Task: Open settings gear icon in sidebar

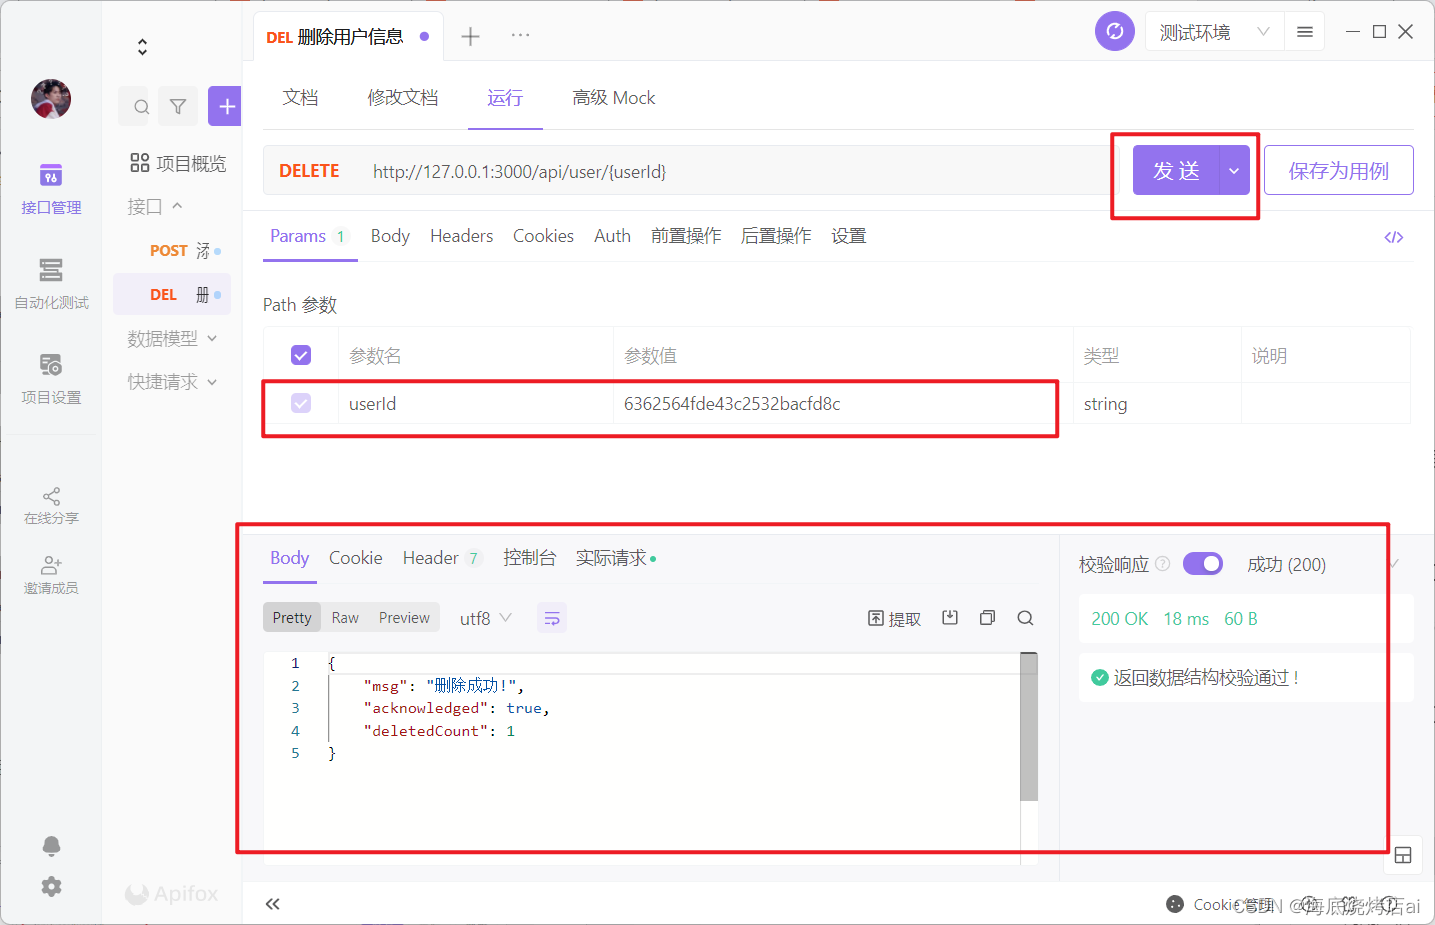Action: point(51,886)
